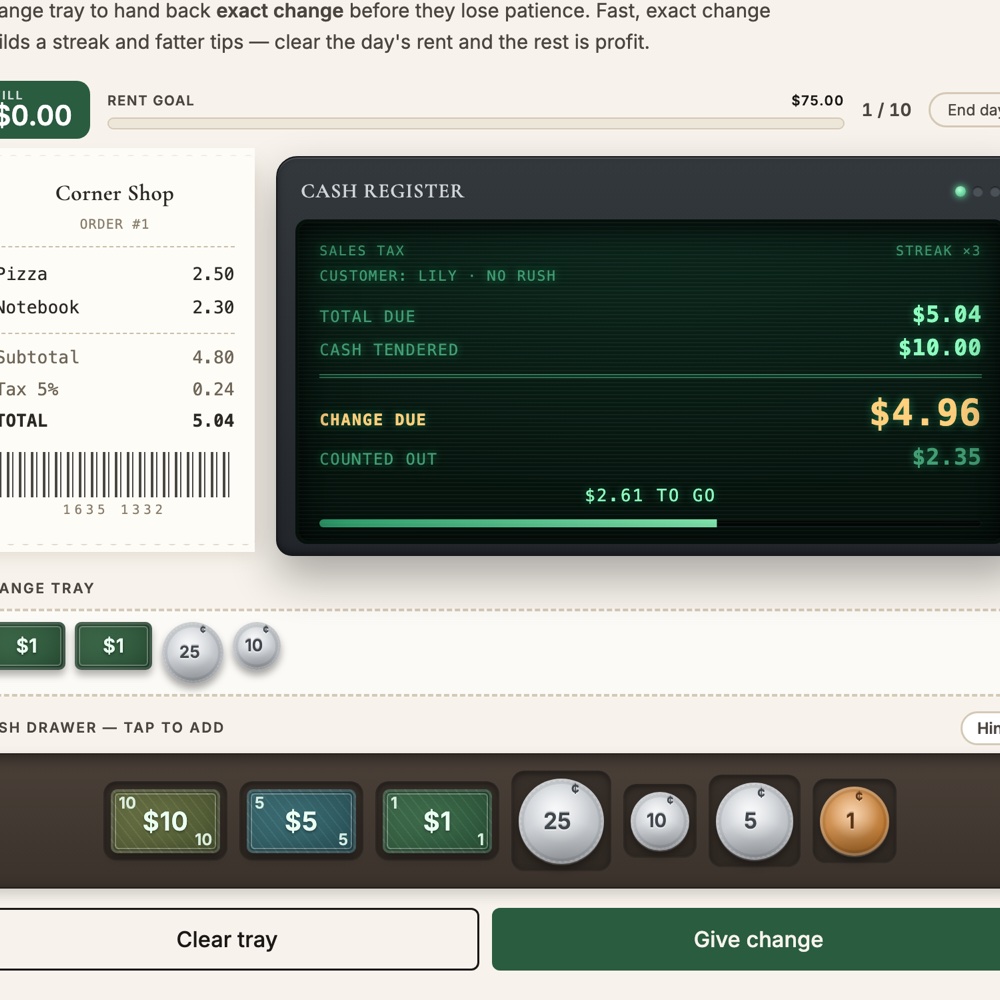Image resolution: width=1000 pixels, height=1000 pixels.
Task: Tap the 25-cent quarter in the drawer
Action: click(x=561, y=821)
